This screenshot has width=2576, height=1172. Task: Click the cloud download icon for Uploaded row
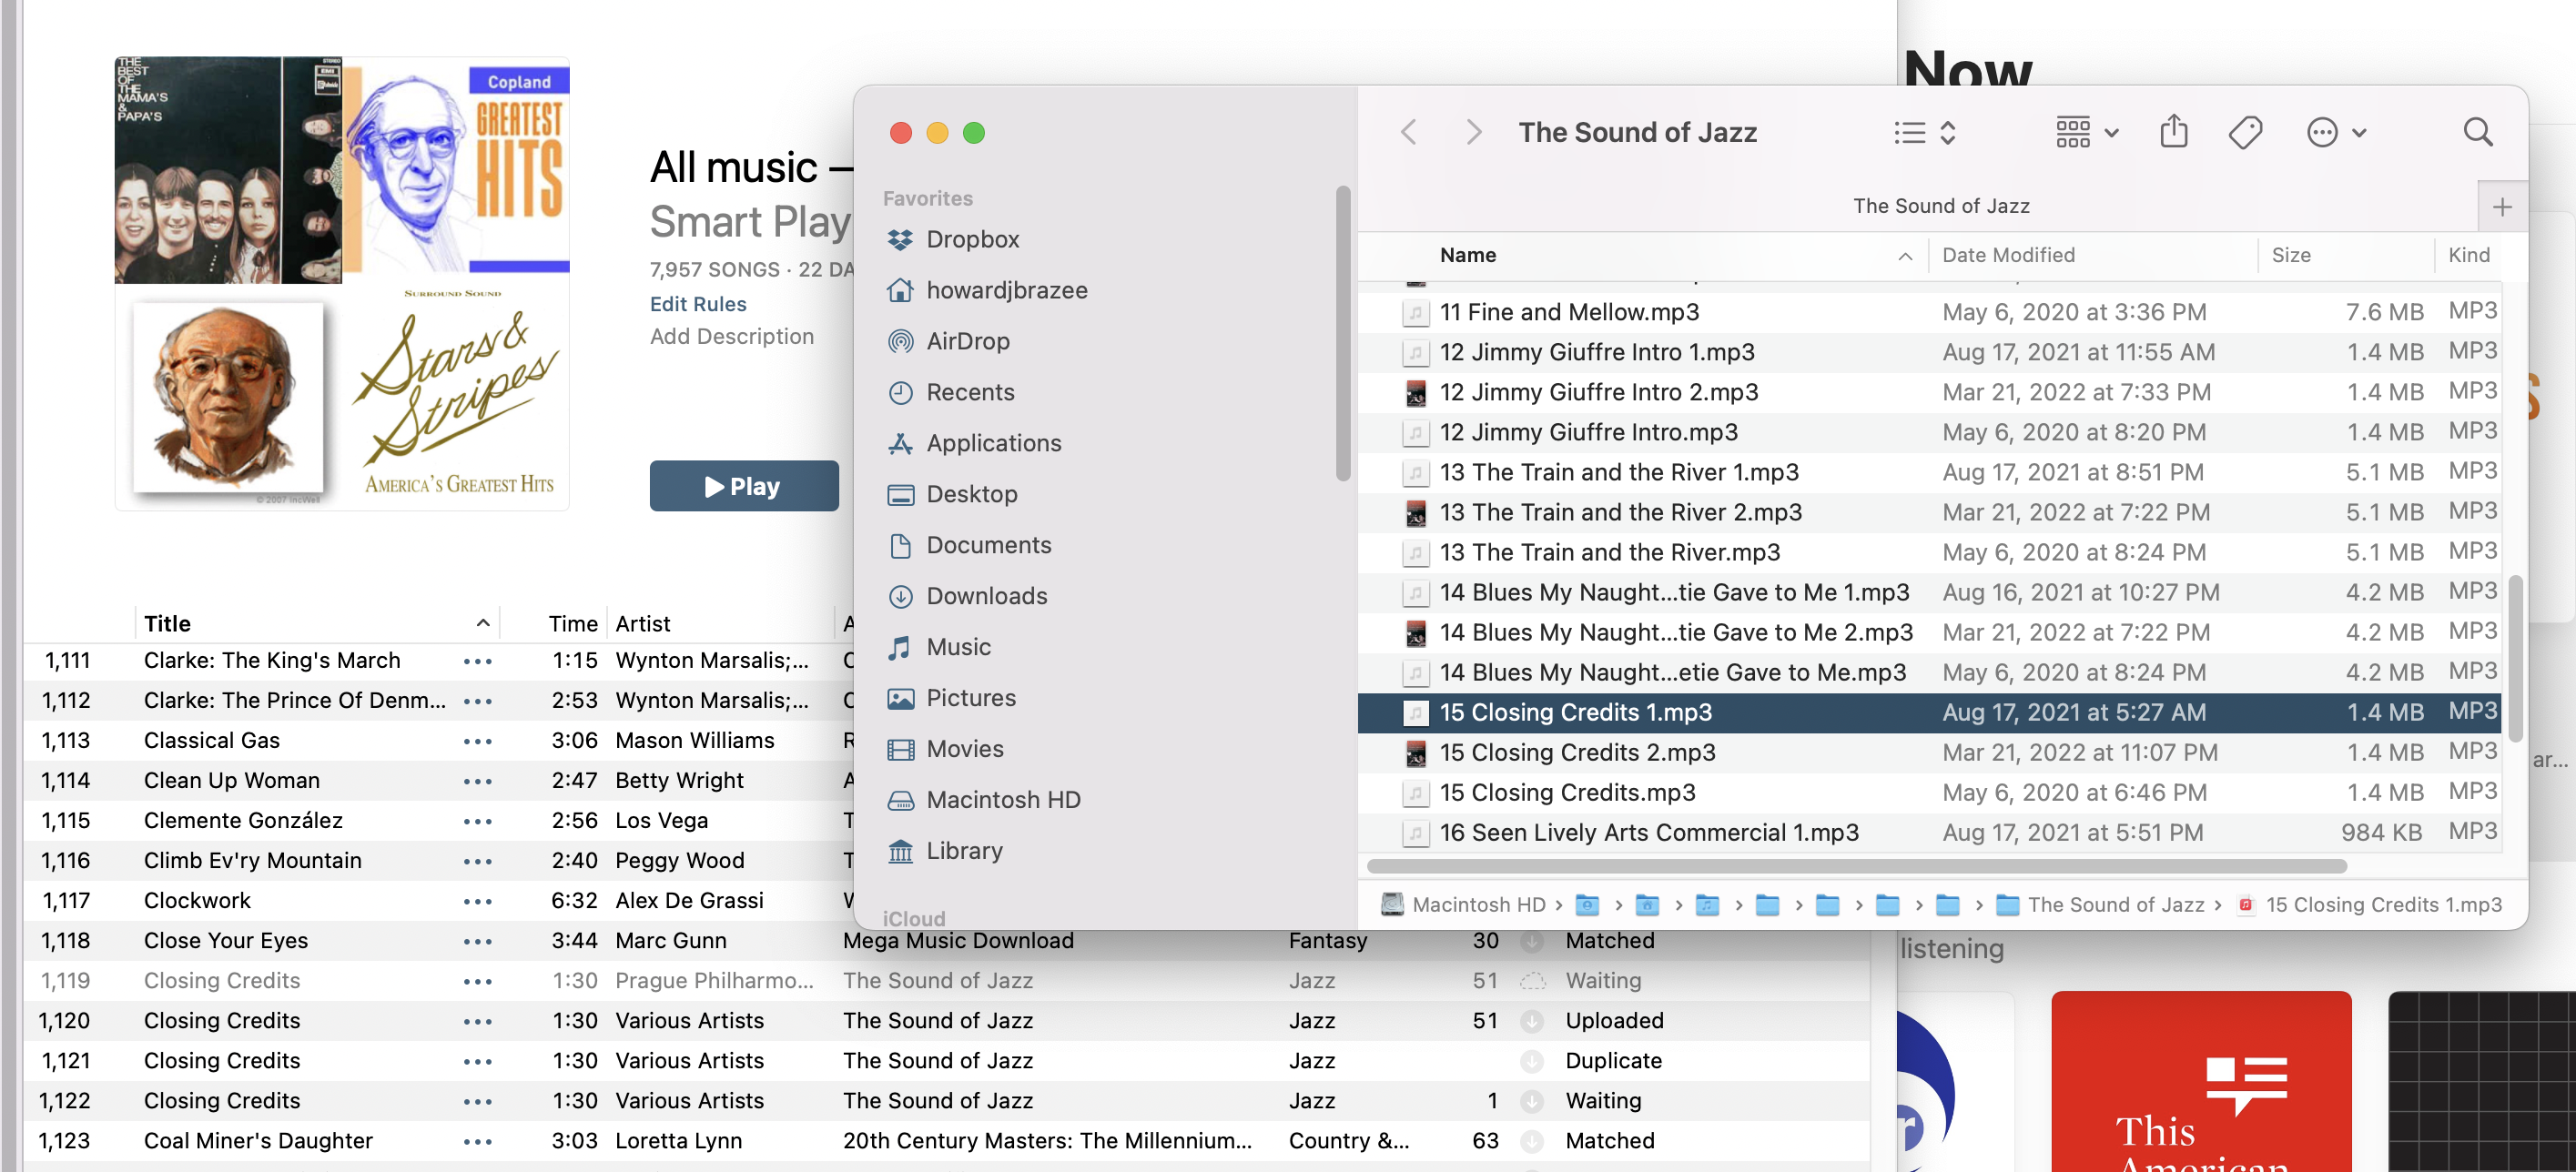point(1531,1021)
